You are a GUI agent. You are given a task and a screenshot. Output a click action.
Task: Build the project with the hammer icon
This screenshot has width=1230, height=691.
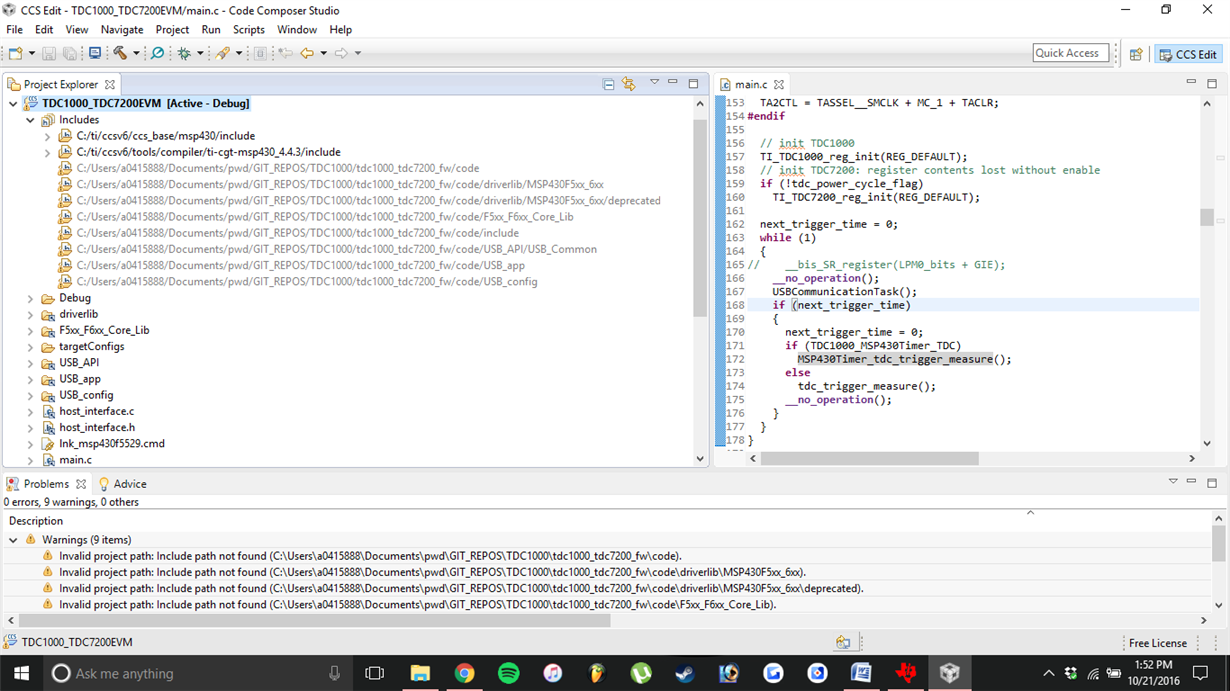tap(120, 53)
